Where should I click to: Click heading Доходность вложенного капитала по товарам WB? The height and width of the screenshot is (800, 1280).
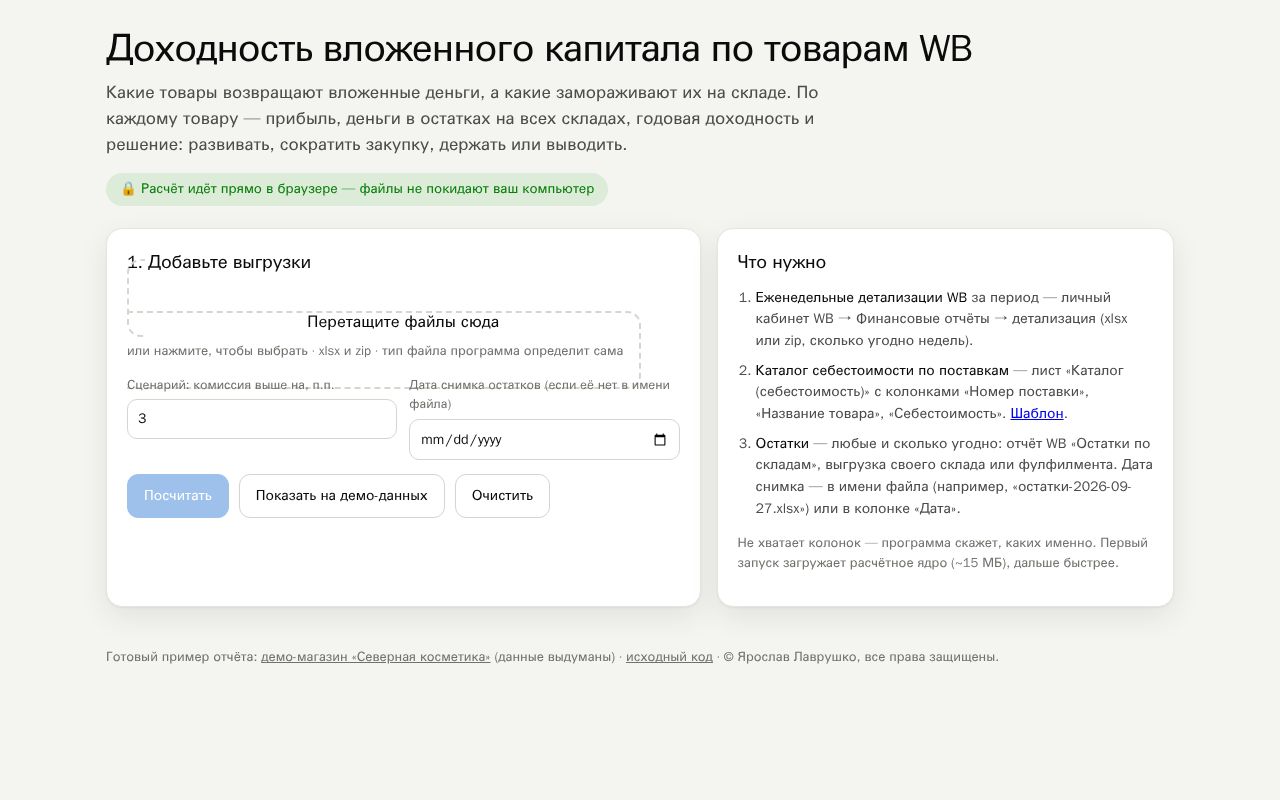[539, 48]
